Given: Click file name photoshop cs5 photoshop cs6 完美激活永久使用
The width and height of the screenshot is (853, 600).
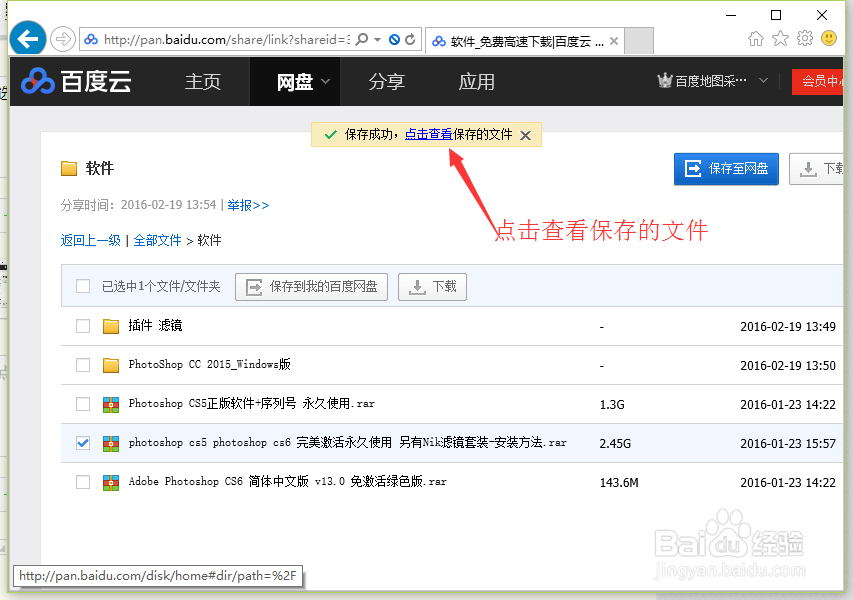Looking at the screenshot, I should (x=348, y=442).
